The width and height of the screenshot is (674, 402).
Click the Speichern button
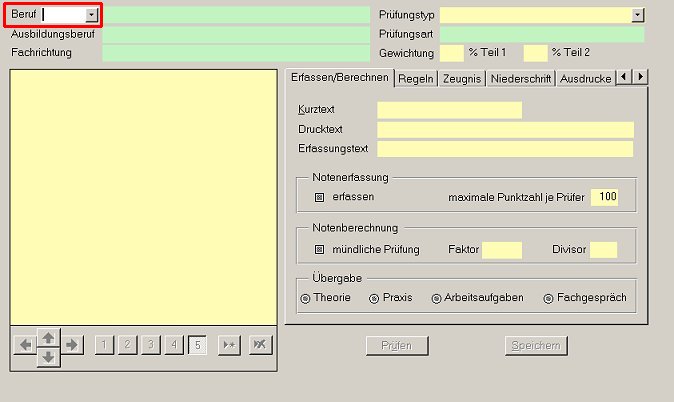click(536, 346)
